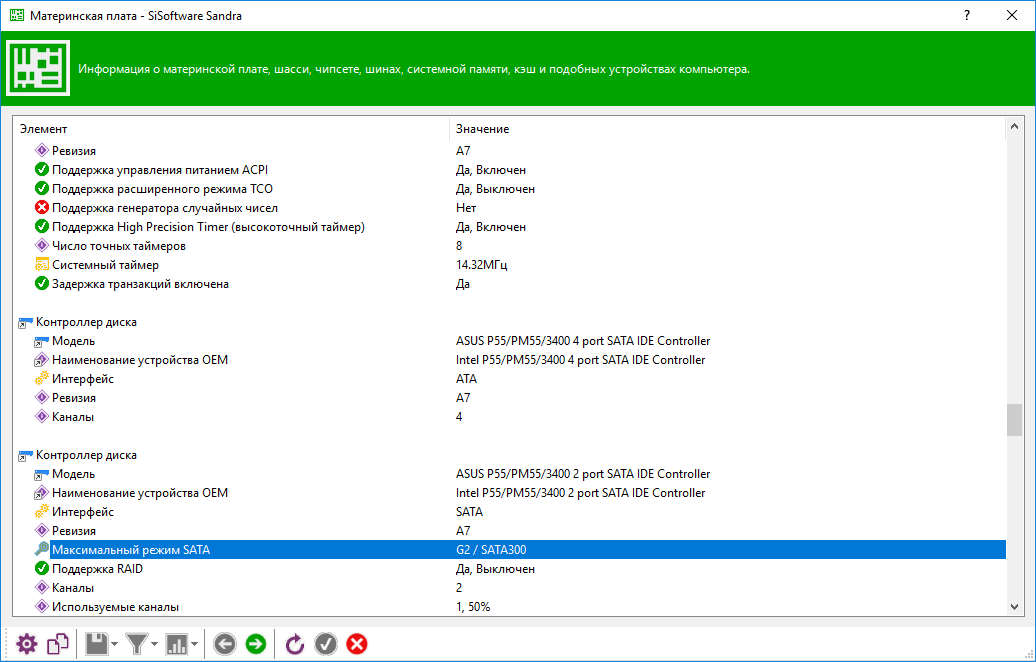Click the motherboard module icon in green banner
Image resolution: width=1036 pixels, height=662 pixels.
38,68
